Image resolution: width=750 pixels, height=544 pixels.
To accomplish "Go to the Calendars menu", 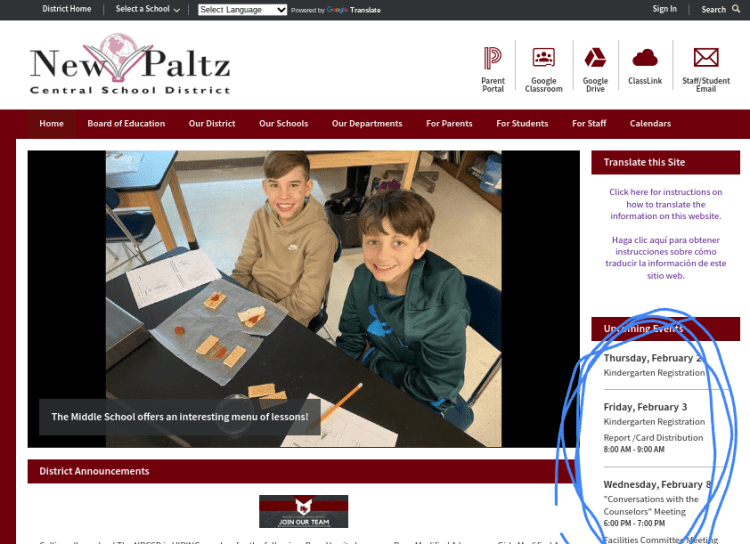I will 650,124.
